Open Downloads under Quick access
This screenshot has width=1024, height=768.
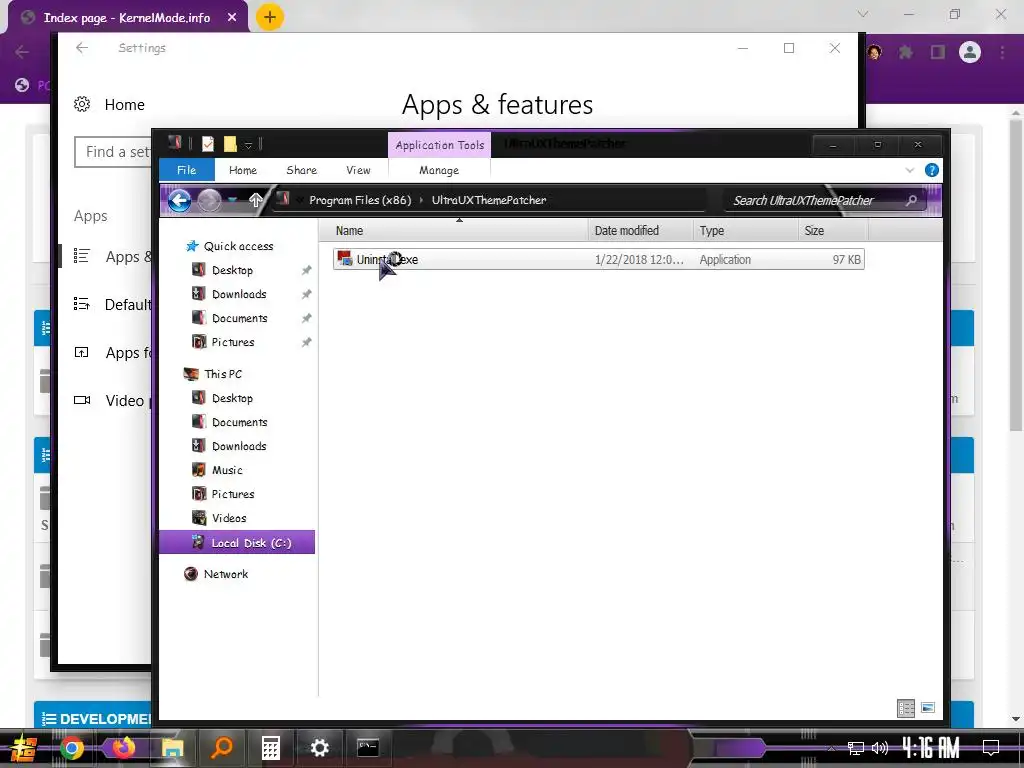point(239,295)
